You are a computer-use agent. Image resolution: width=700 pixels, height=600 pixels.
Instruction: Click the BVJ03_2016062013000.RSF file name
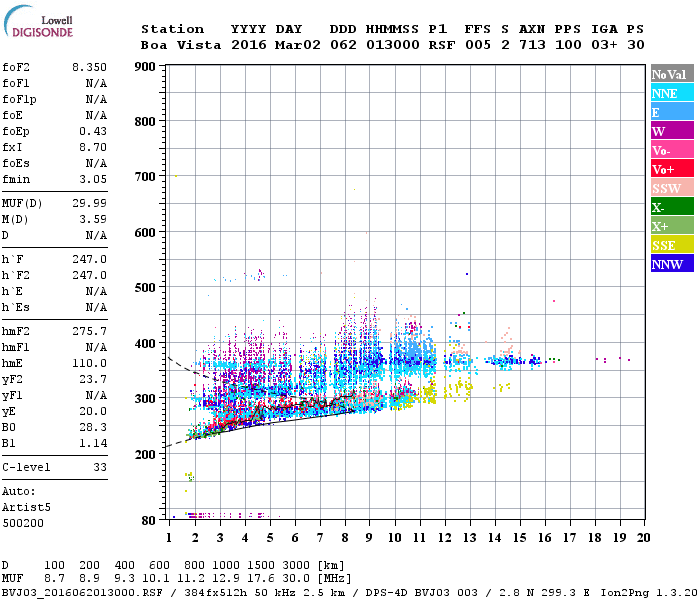coord(82,593)
